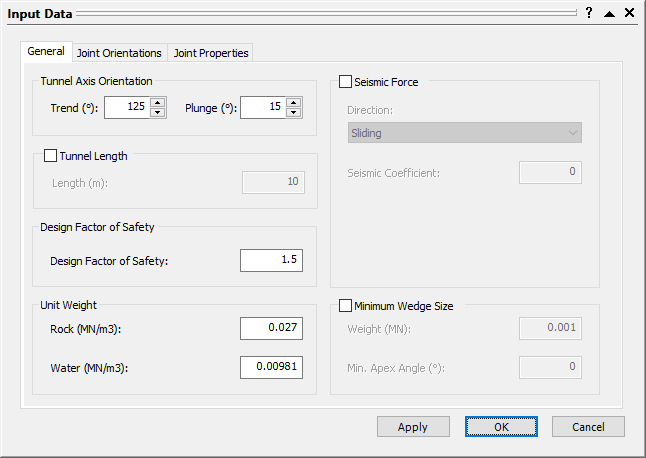Close the Input Data dialog

(x=629, y=13)
